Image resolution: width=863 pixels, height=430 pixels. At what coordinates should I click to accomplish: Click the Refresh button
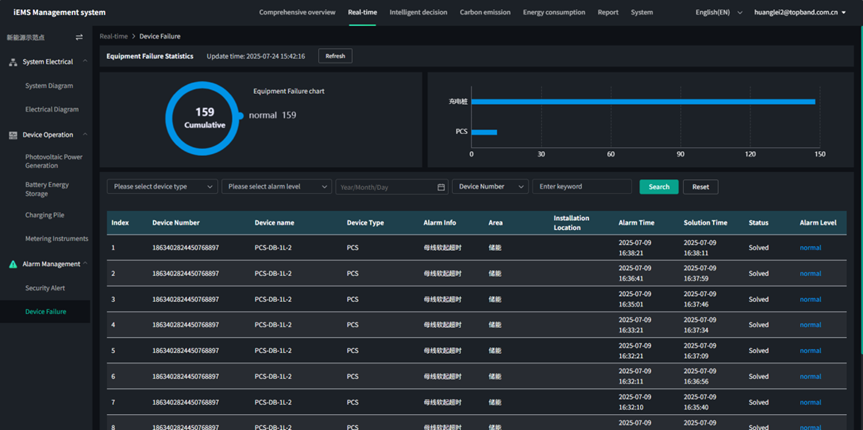point(335,56)
